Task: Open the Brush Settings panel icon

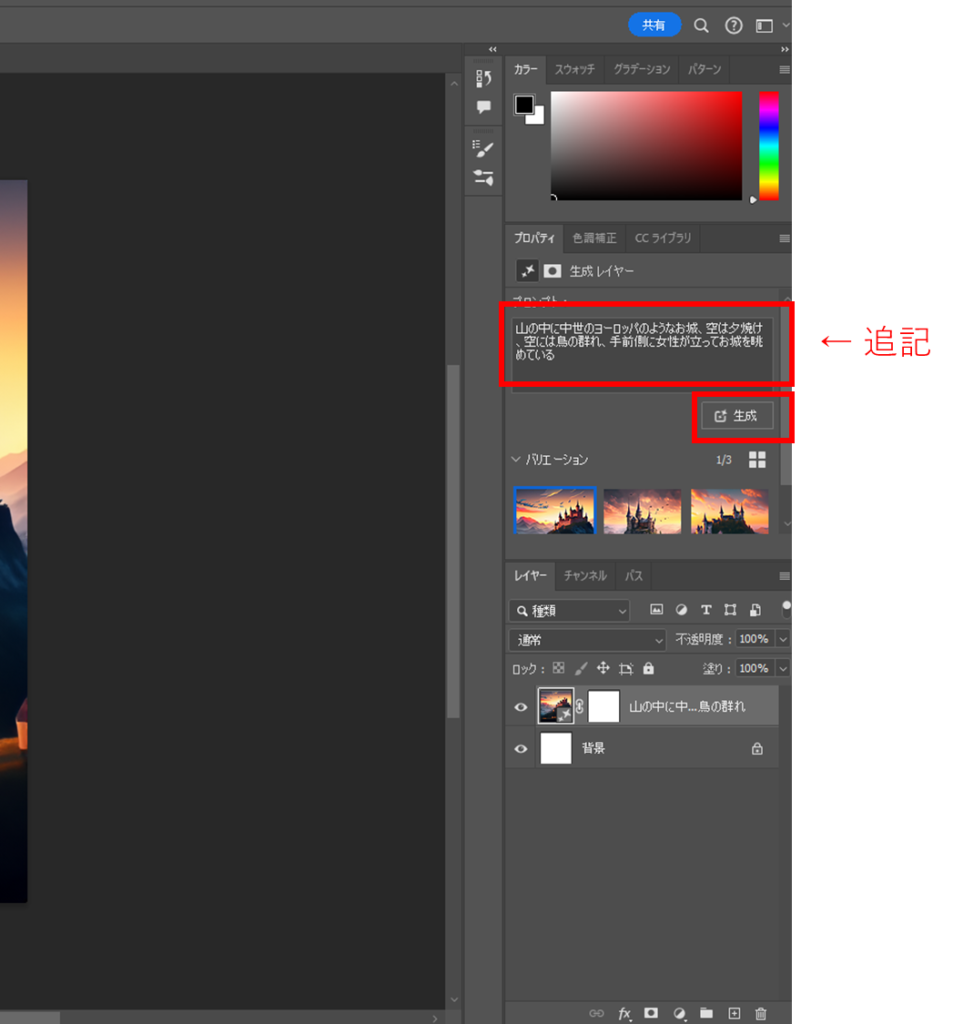Action: pyautogui.click(x=484, y=148)
